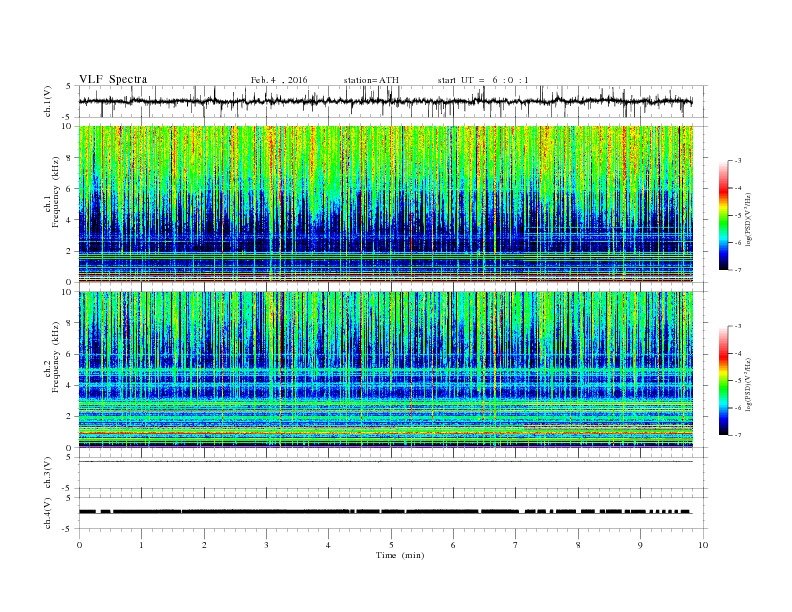
Task: Click the time axis tick label "9"
Action: (x=640, y=545)
